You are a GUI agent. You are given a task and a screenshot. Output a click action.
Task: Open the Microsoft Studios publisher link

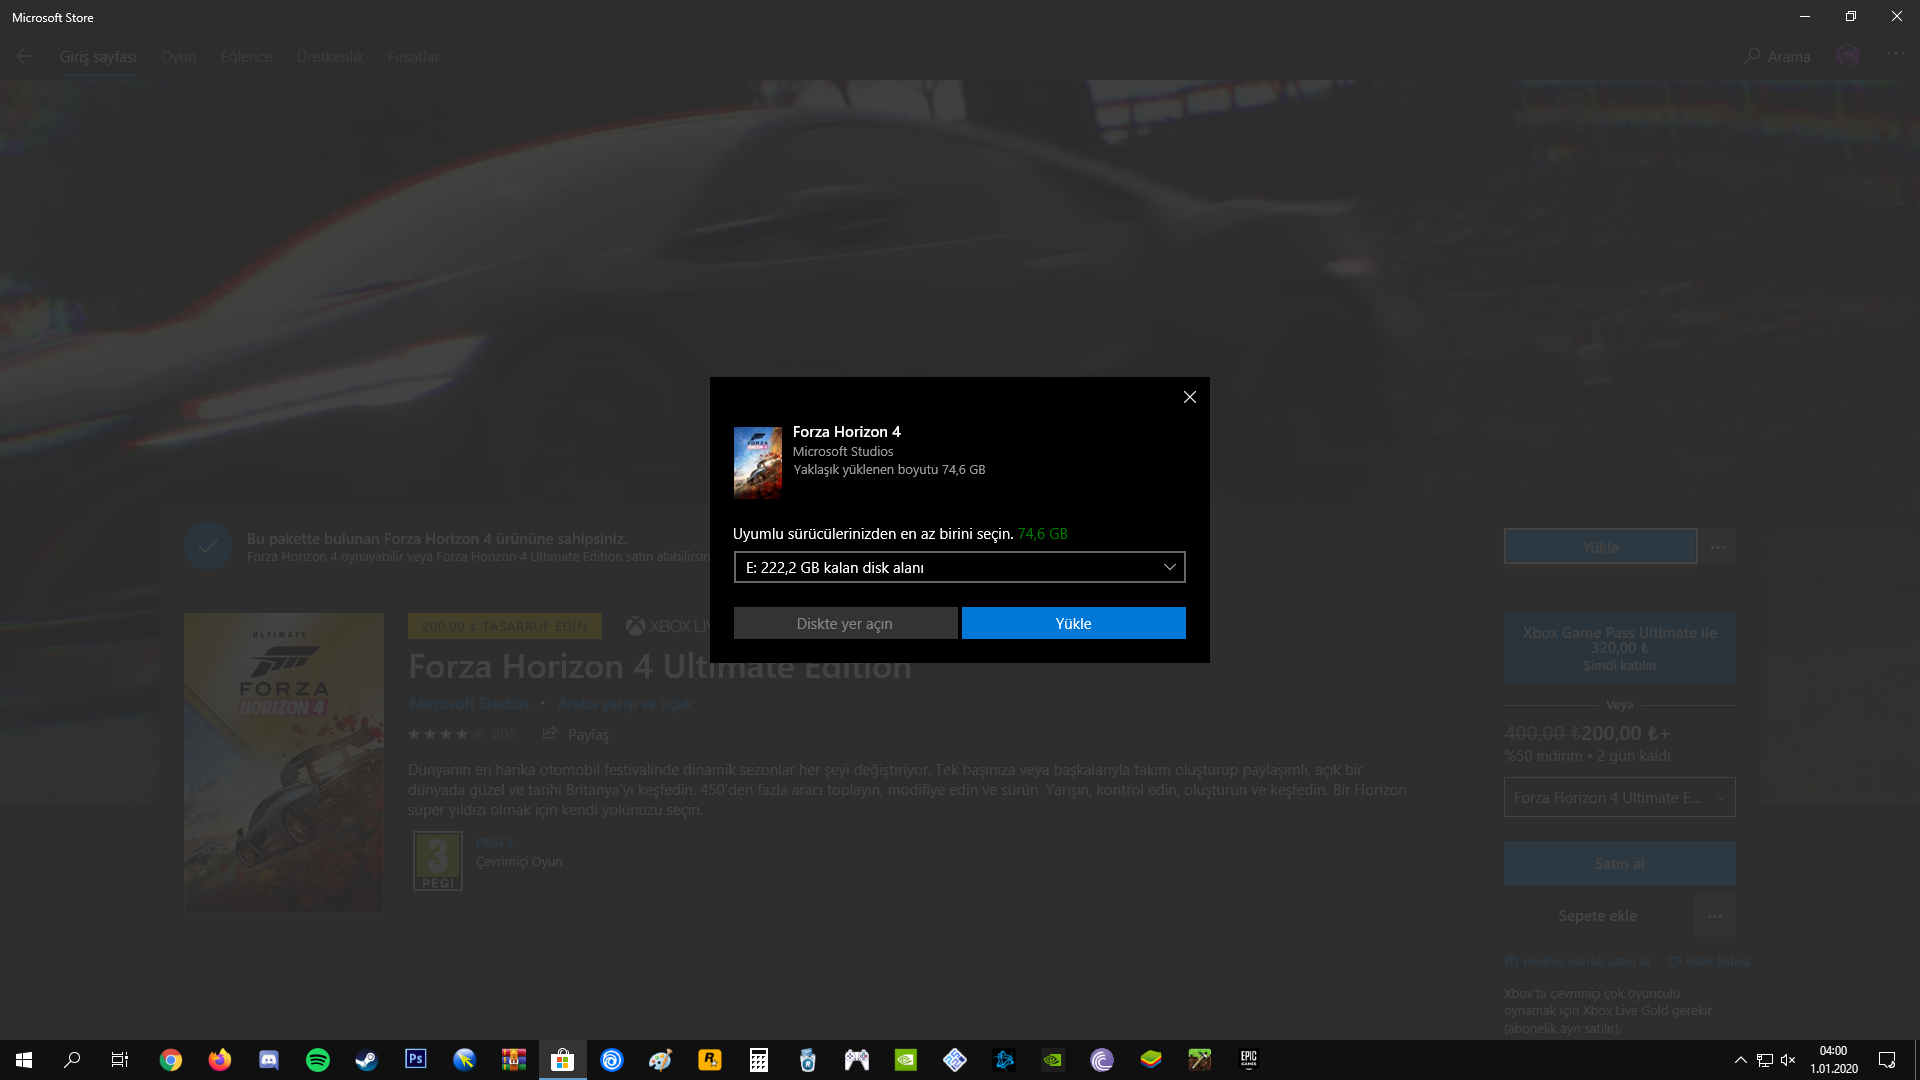pyautogui.click(x=469, y=704)
